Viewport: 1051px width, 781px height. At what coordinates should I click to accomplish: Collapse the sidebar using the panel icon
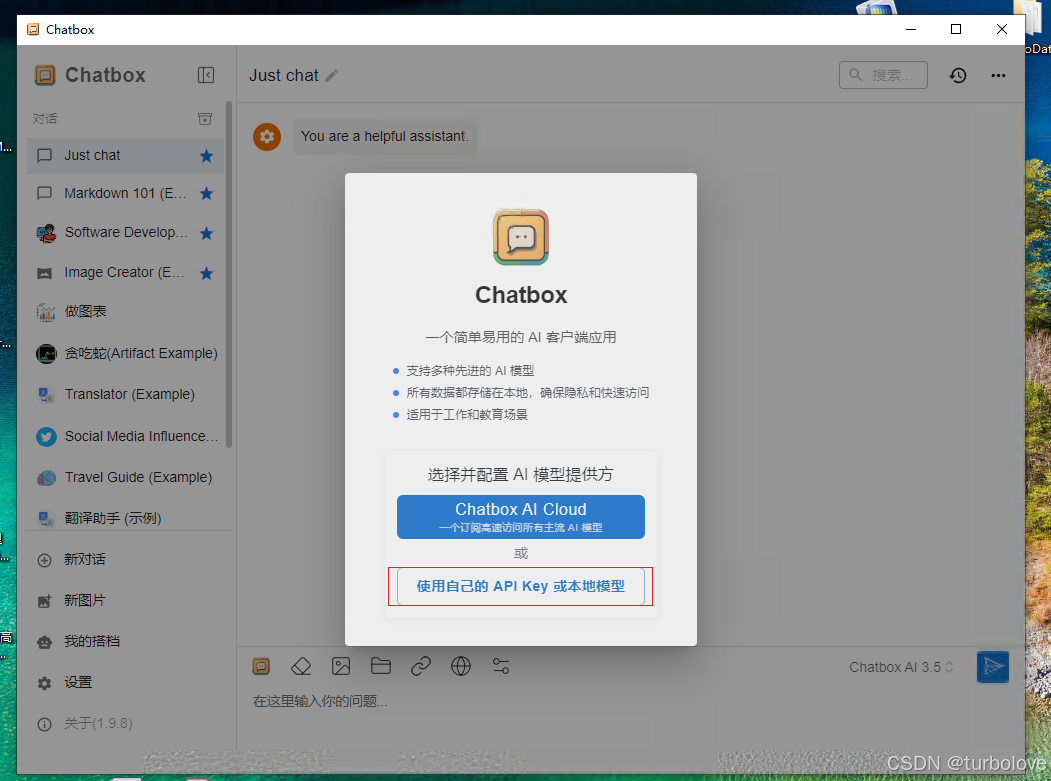tap(206, 75)
